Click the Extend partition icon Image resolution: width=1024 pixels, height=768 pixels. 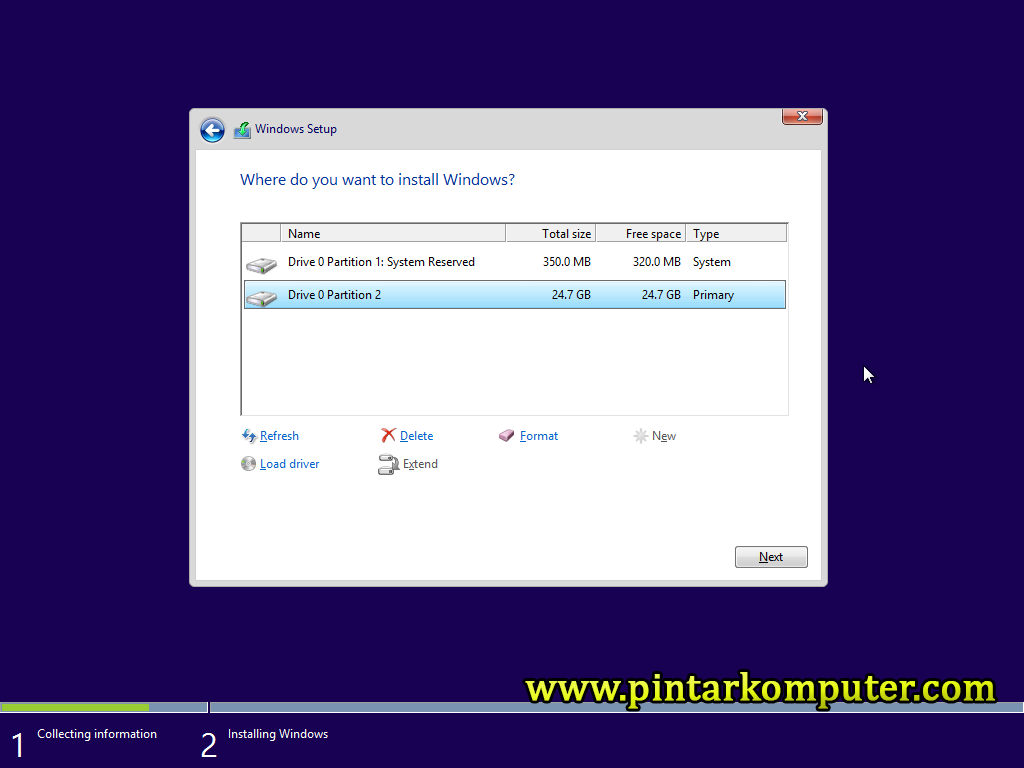click(389, 464)
